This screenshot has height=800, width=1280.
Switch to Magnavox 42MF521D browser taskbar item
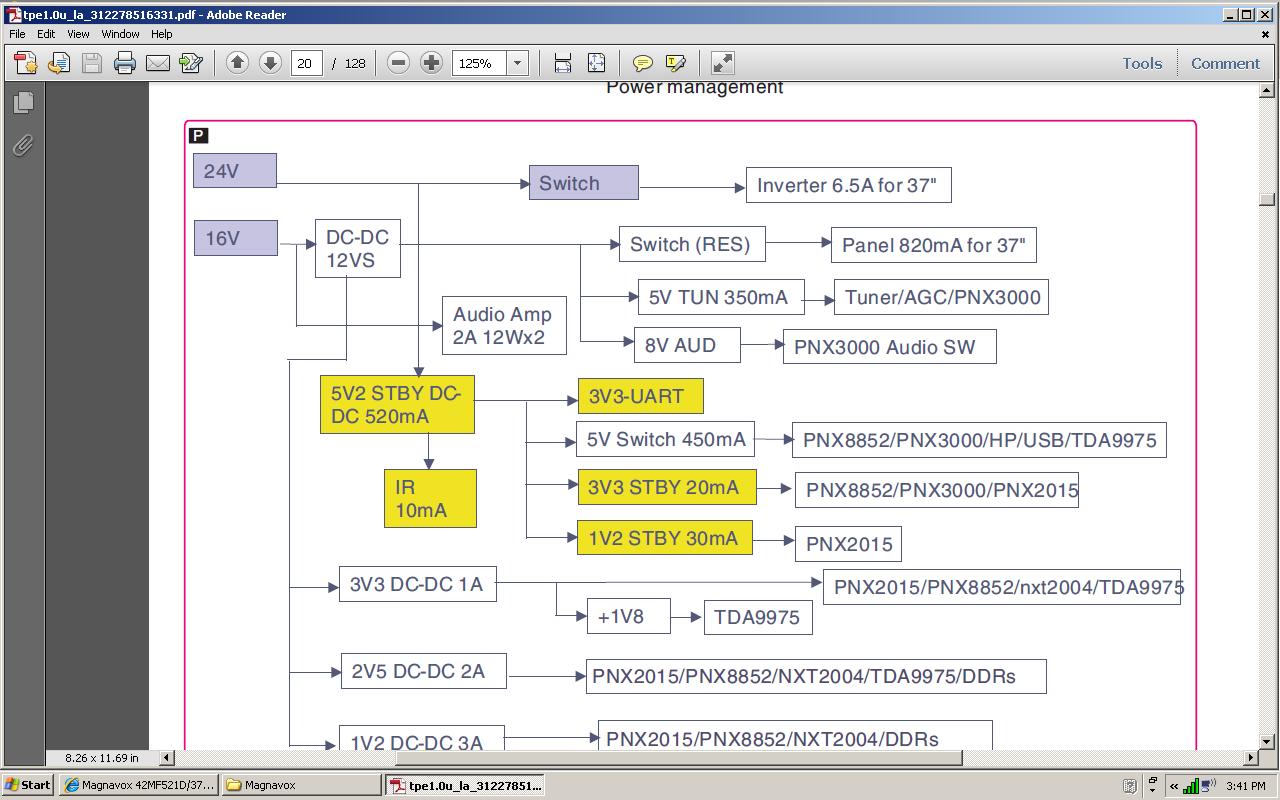pyautogui.click(x=139, y=785)
